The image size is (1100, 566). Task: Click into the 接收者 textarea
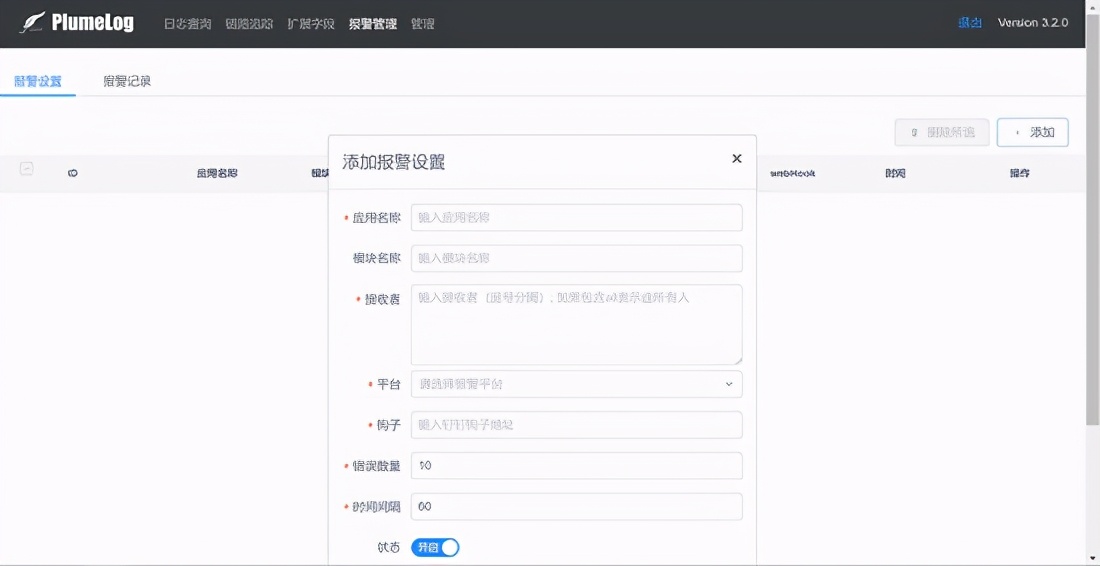click(576, 324)
